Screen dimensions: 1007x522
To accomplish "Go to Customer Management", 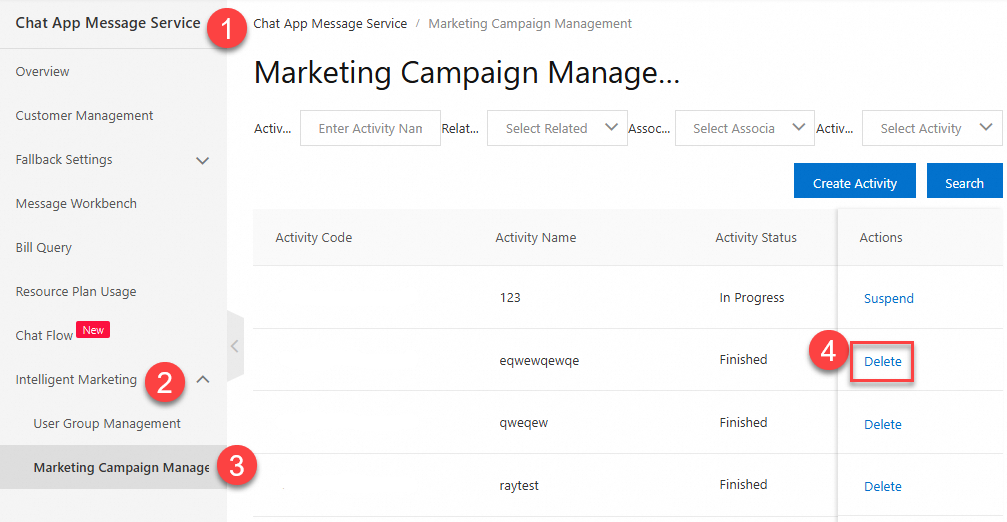I will click(x=85, y=116).
